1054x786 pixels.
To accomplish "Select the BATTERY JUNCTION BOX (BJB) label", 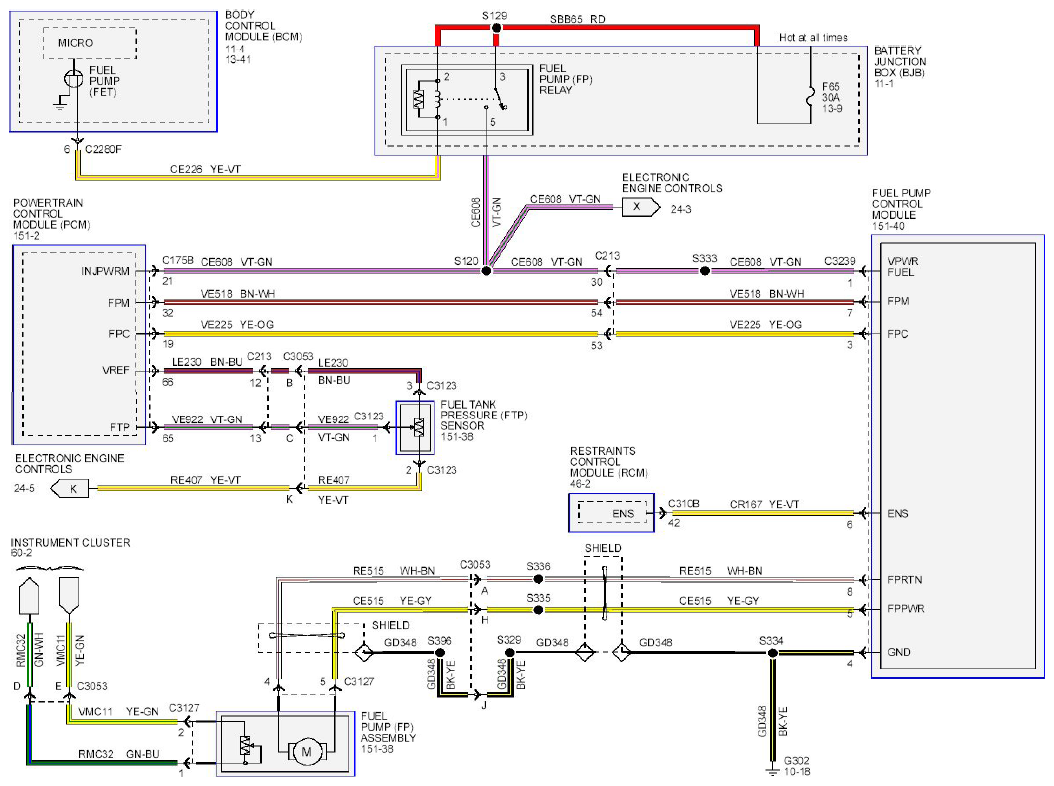I will (x=899, y=61).
